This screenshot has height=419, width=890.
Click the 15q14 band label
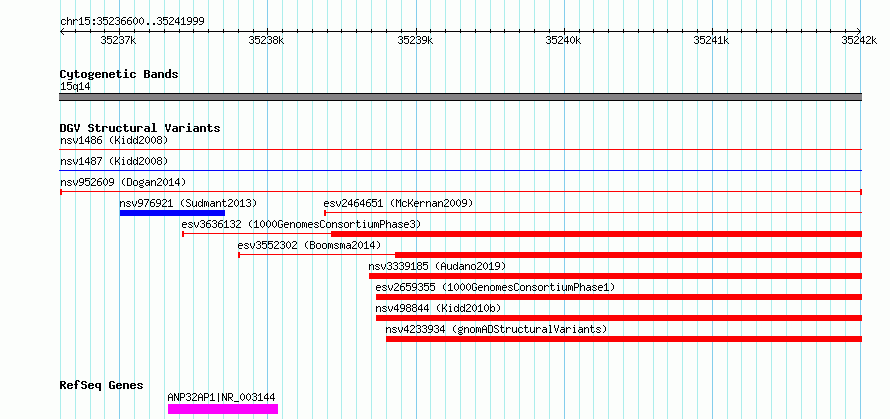click(75, 87)
